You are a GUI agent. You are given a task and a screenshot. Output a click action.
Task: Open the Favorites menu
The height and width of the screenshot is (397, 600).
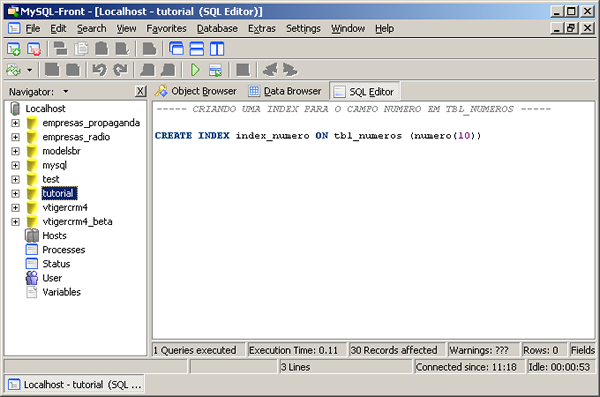[166, 29]
